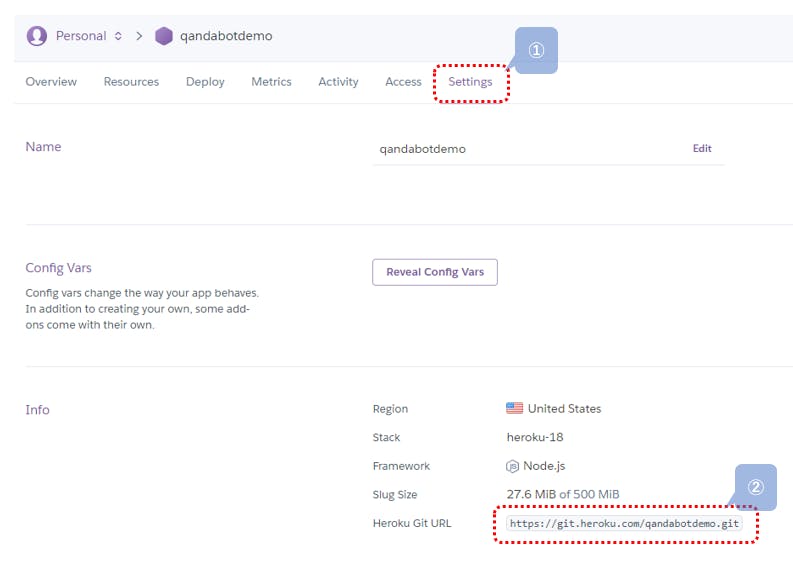The height and width of the screenshot is (563, 793).
Task: Click the Name section heading
Action: point(43,147)
